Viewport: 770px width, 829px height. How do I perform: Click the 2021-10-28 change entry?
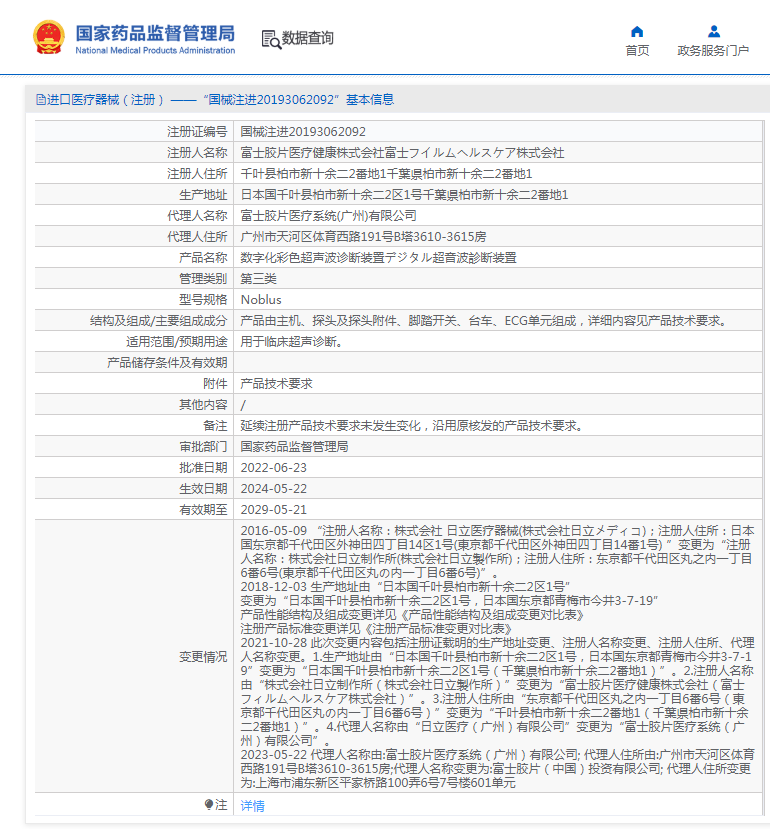click(x=497, y=692)
